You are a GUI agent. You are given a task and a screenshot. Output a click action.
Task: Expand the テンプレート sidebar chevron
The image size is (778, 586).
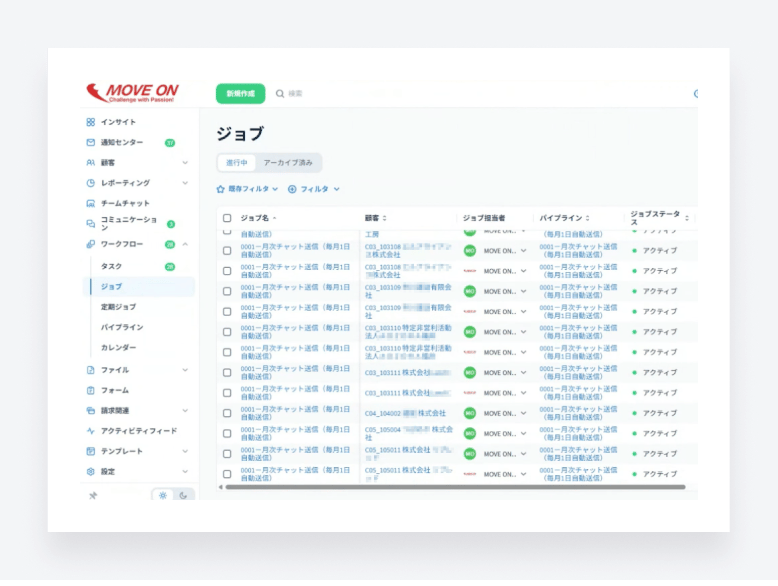click(185, 451)
